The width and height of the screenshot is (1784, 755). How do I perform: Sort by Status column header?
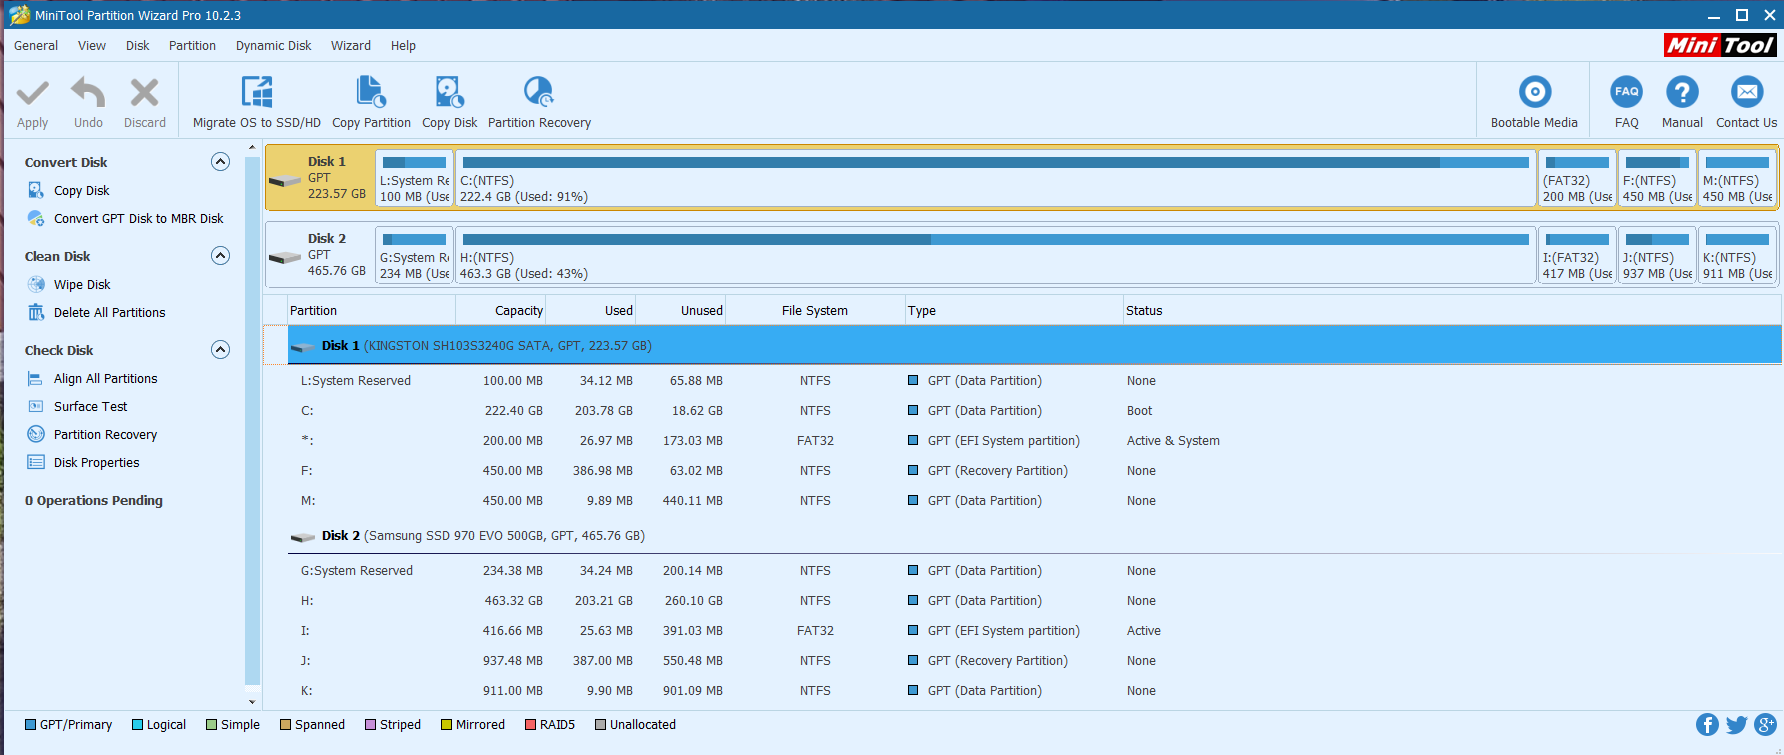(x=1451, y=311)
